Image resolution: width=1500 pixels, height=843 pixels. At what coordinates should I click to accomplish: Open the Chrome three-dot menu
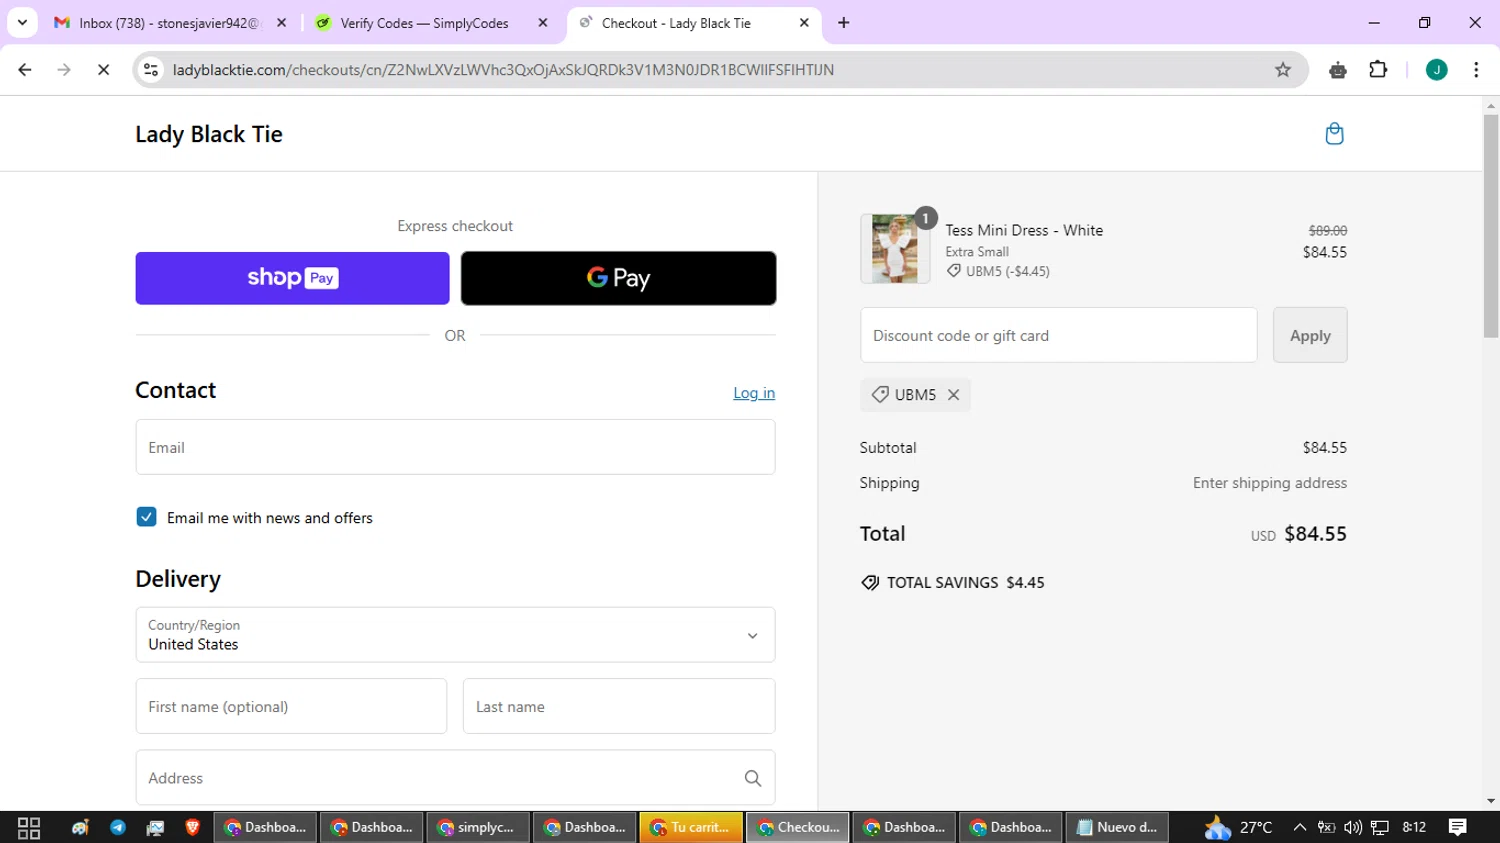pos(1476,70)
